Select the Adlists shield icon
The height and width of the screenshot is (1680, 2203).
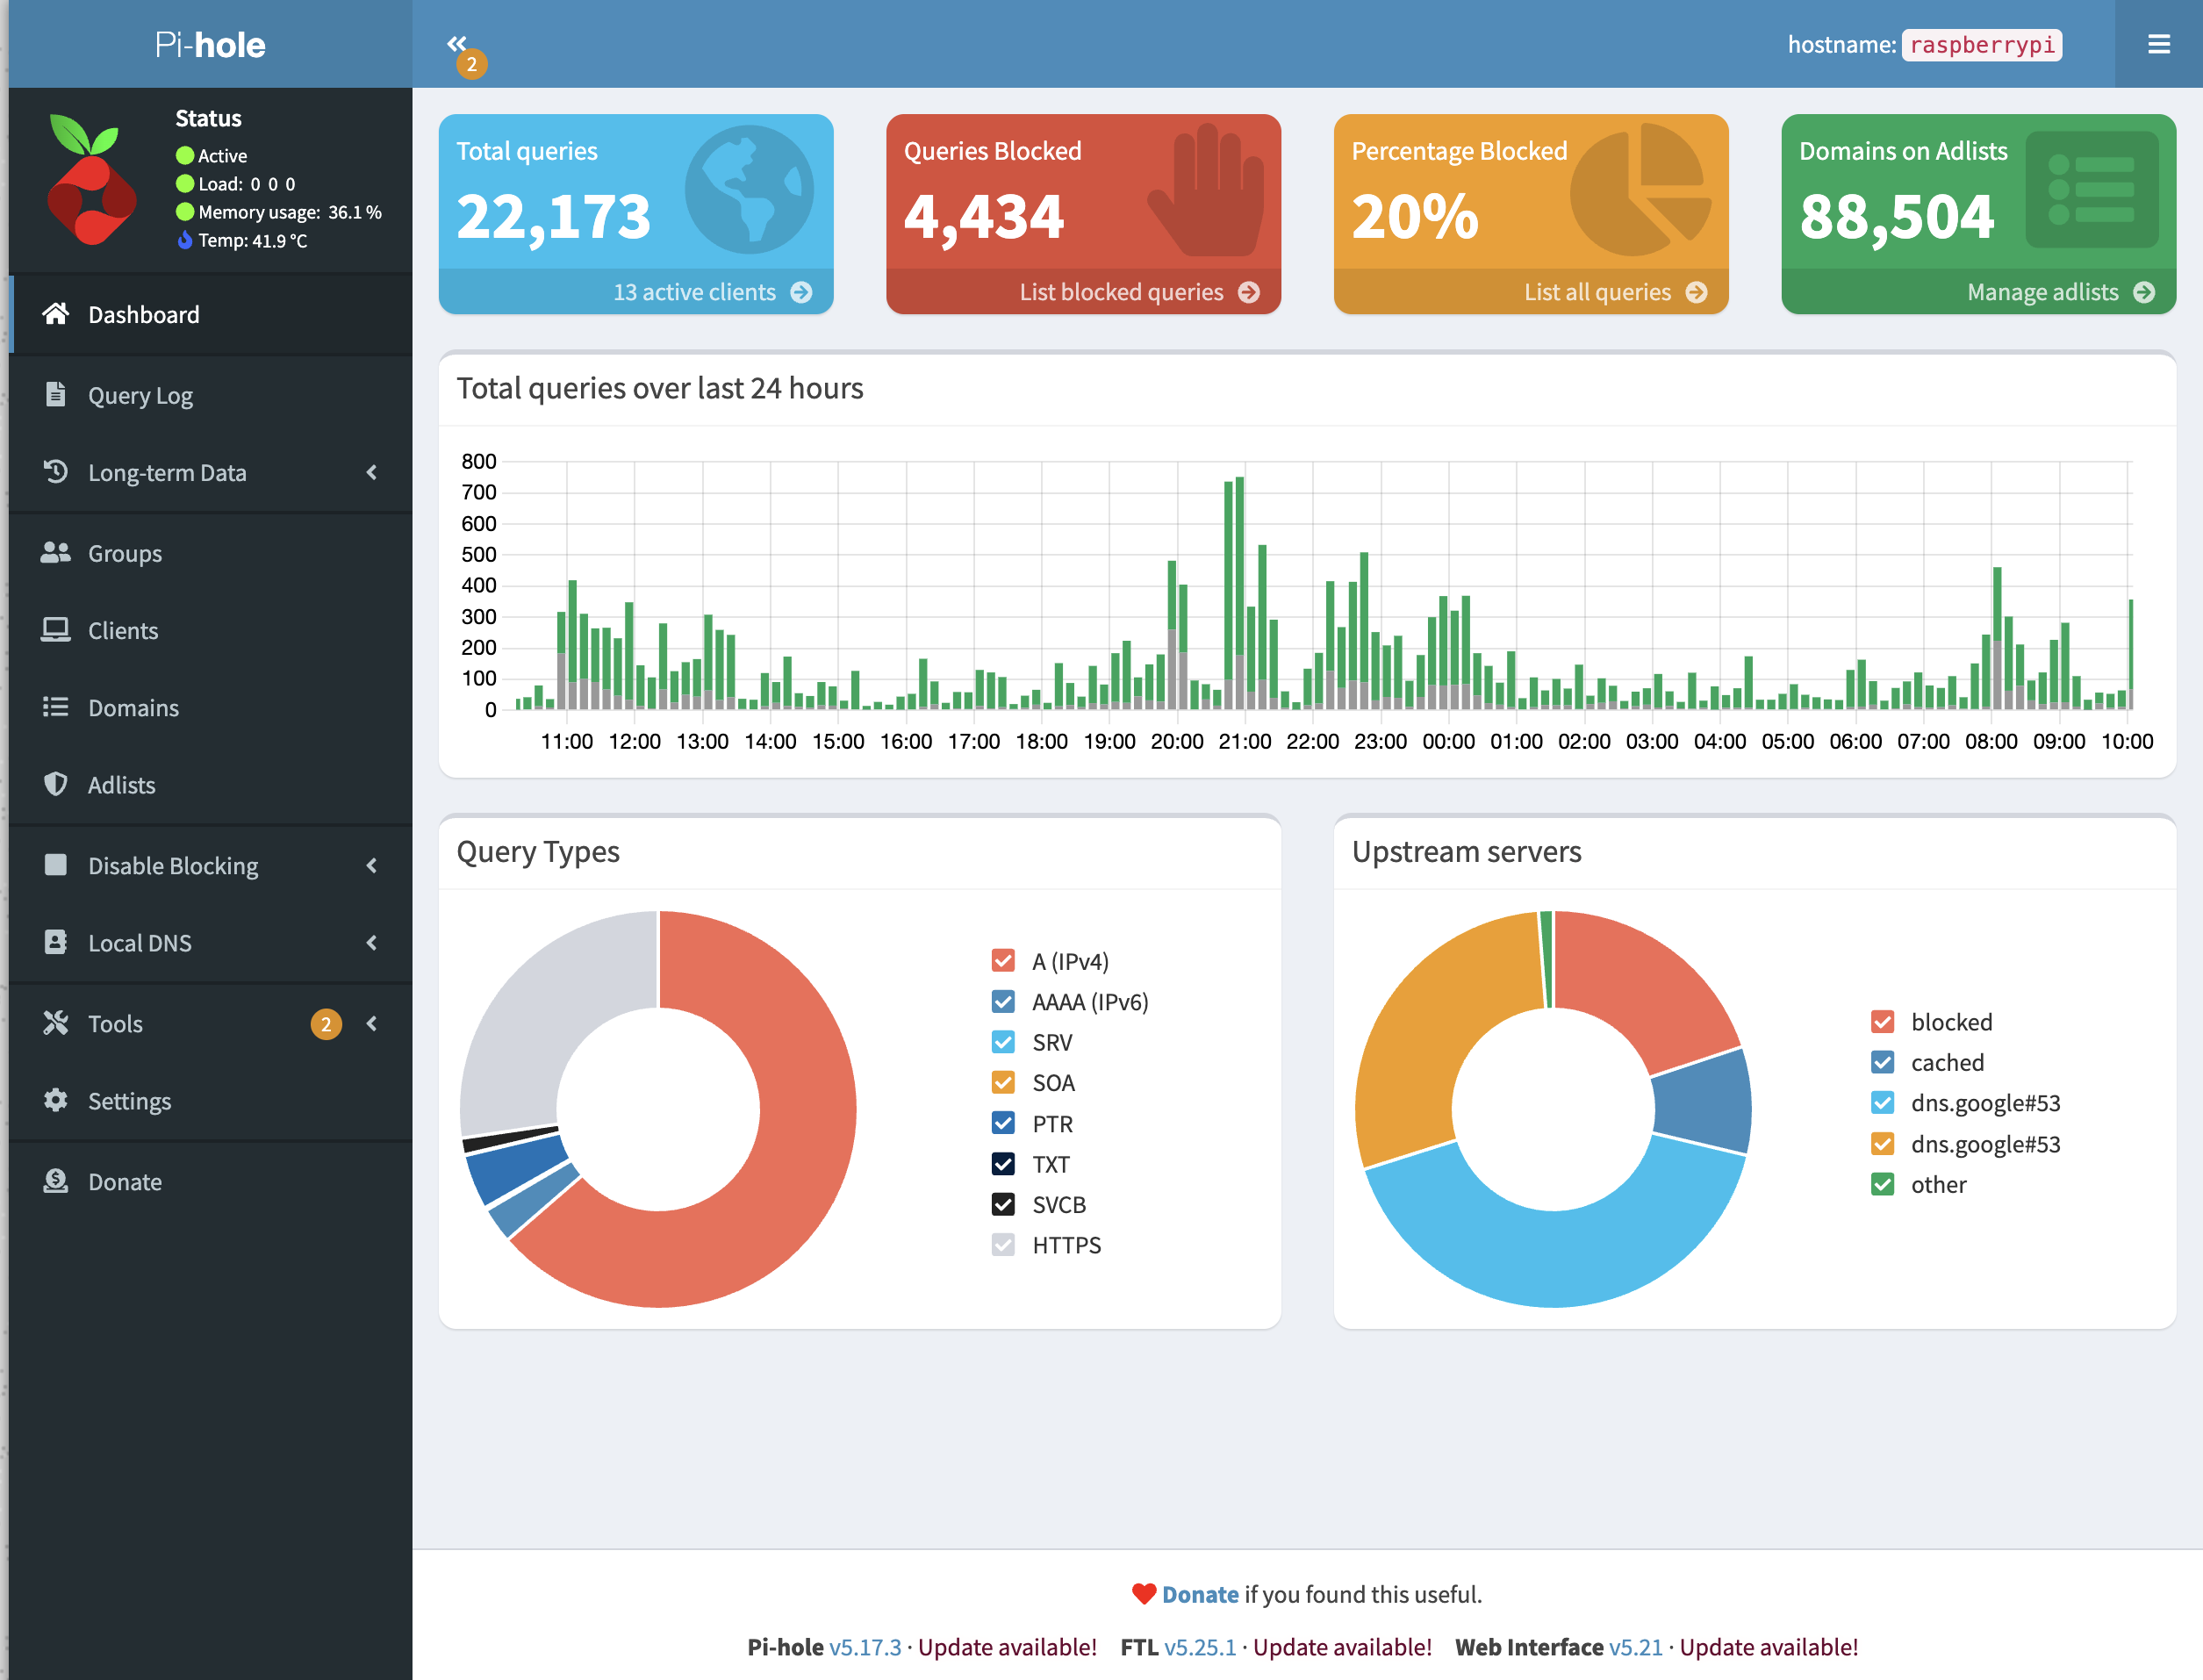[57, 785]
